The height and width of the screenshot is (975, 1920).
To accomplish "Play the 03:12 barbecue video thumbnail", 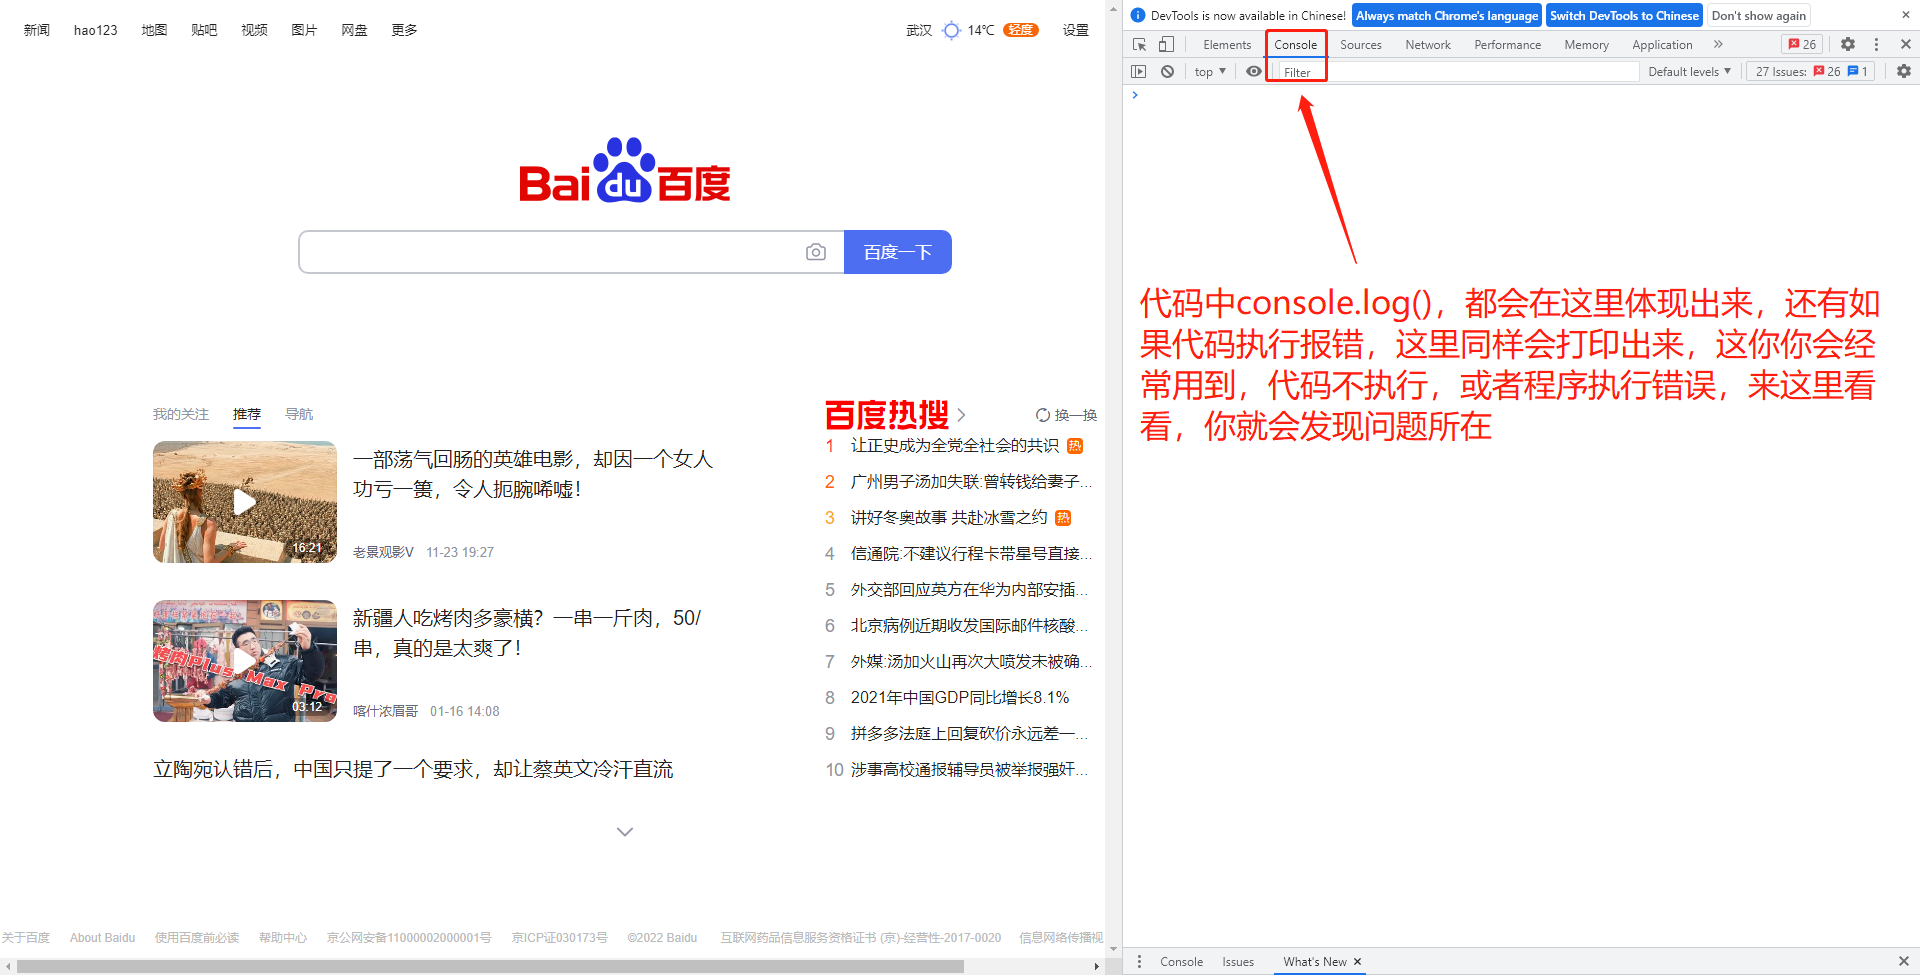I will pos(245,661).
